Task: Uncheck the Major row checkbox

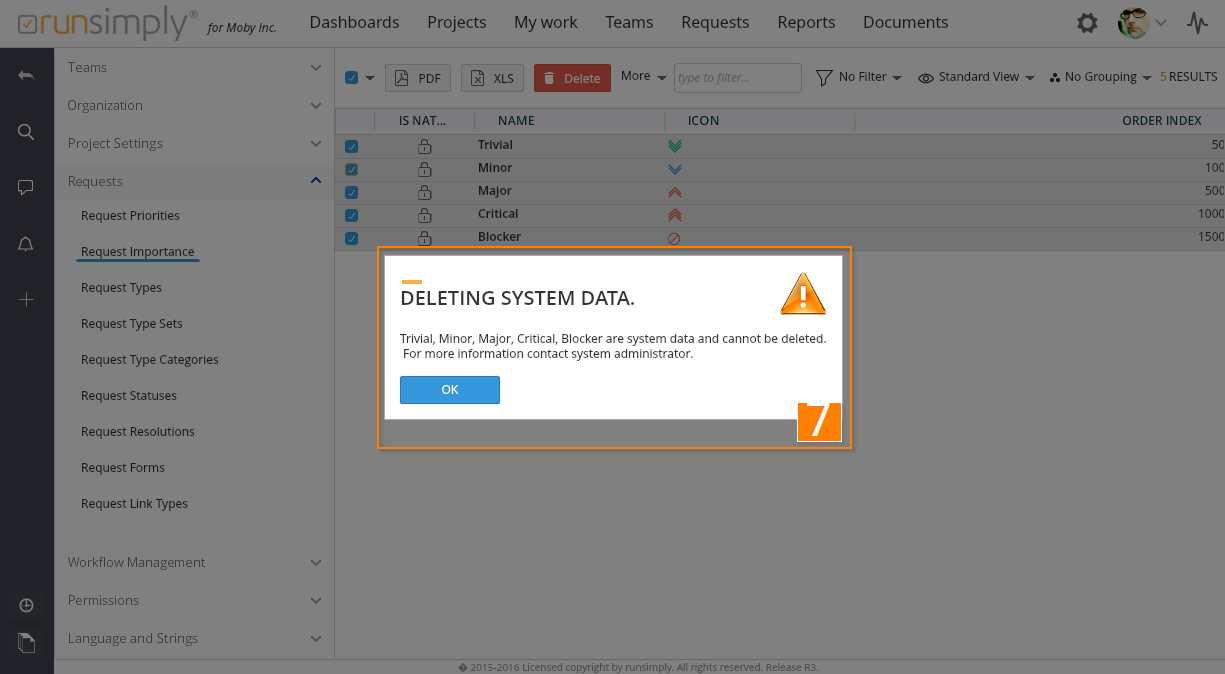Action: [351, 192]
